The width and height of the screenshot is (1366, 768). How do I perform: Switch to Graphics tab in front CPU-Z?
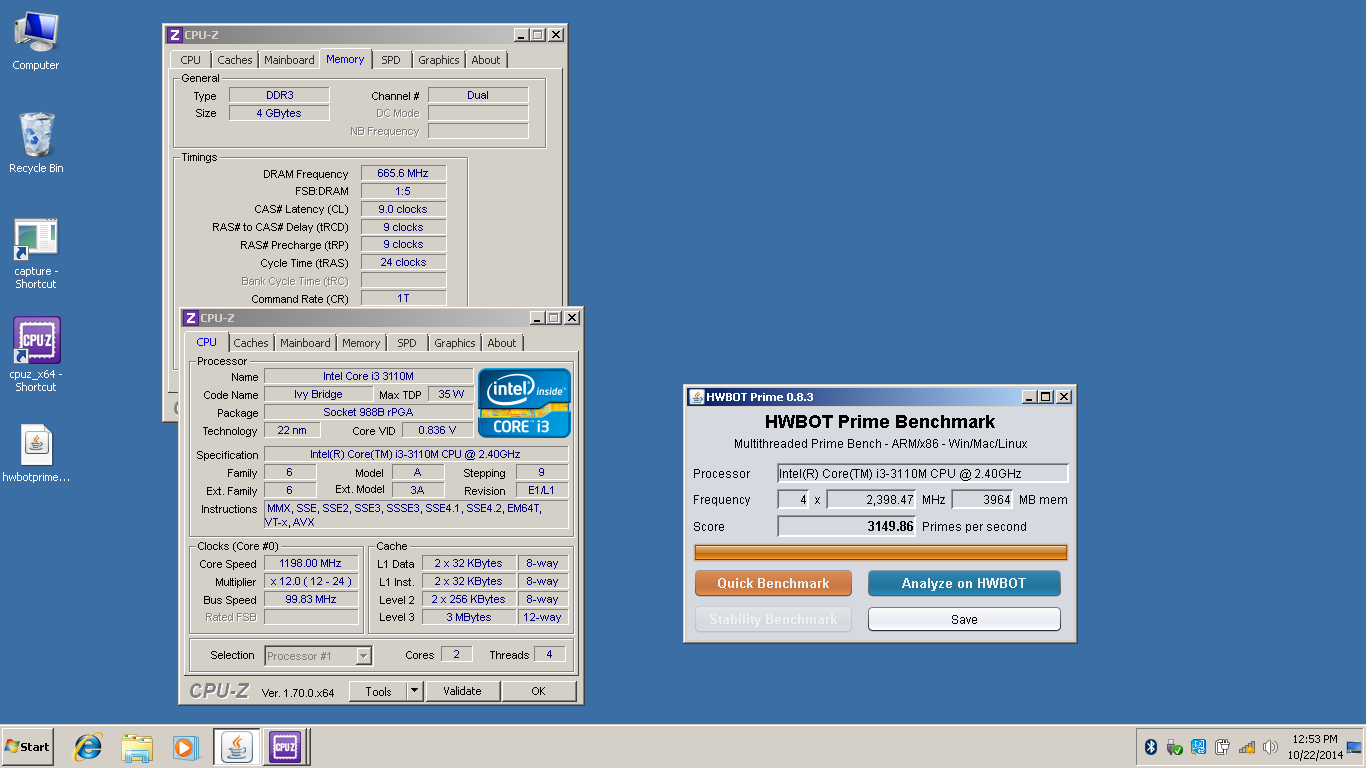point(455,343)
